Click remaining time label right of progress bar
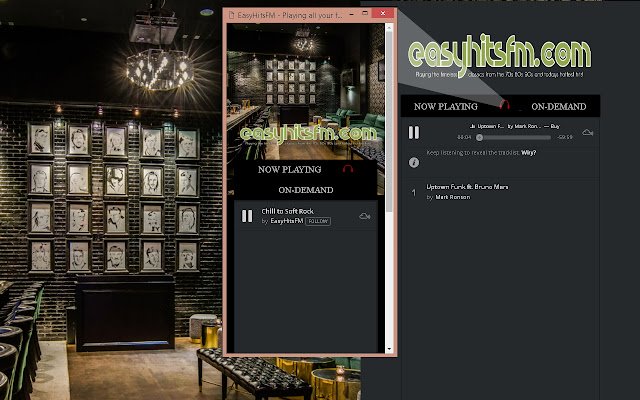Image resolution: width=640 pixels, height=400 pixels. 565,137
